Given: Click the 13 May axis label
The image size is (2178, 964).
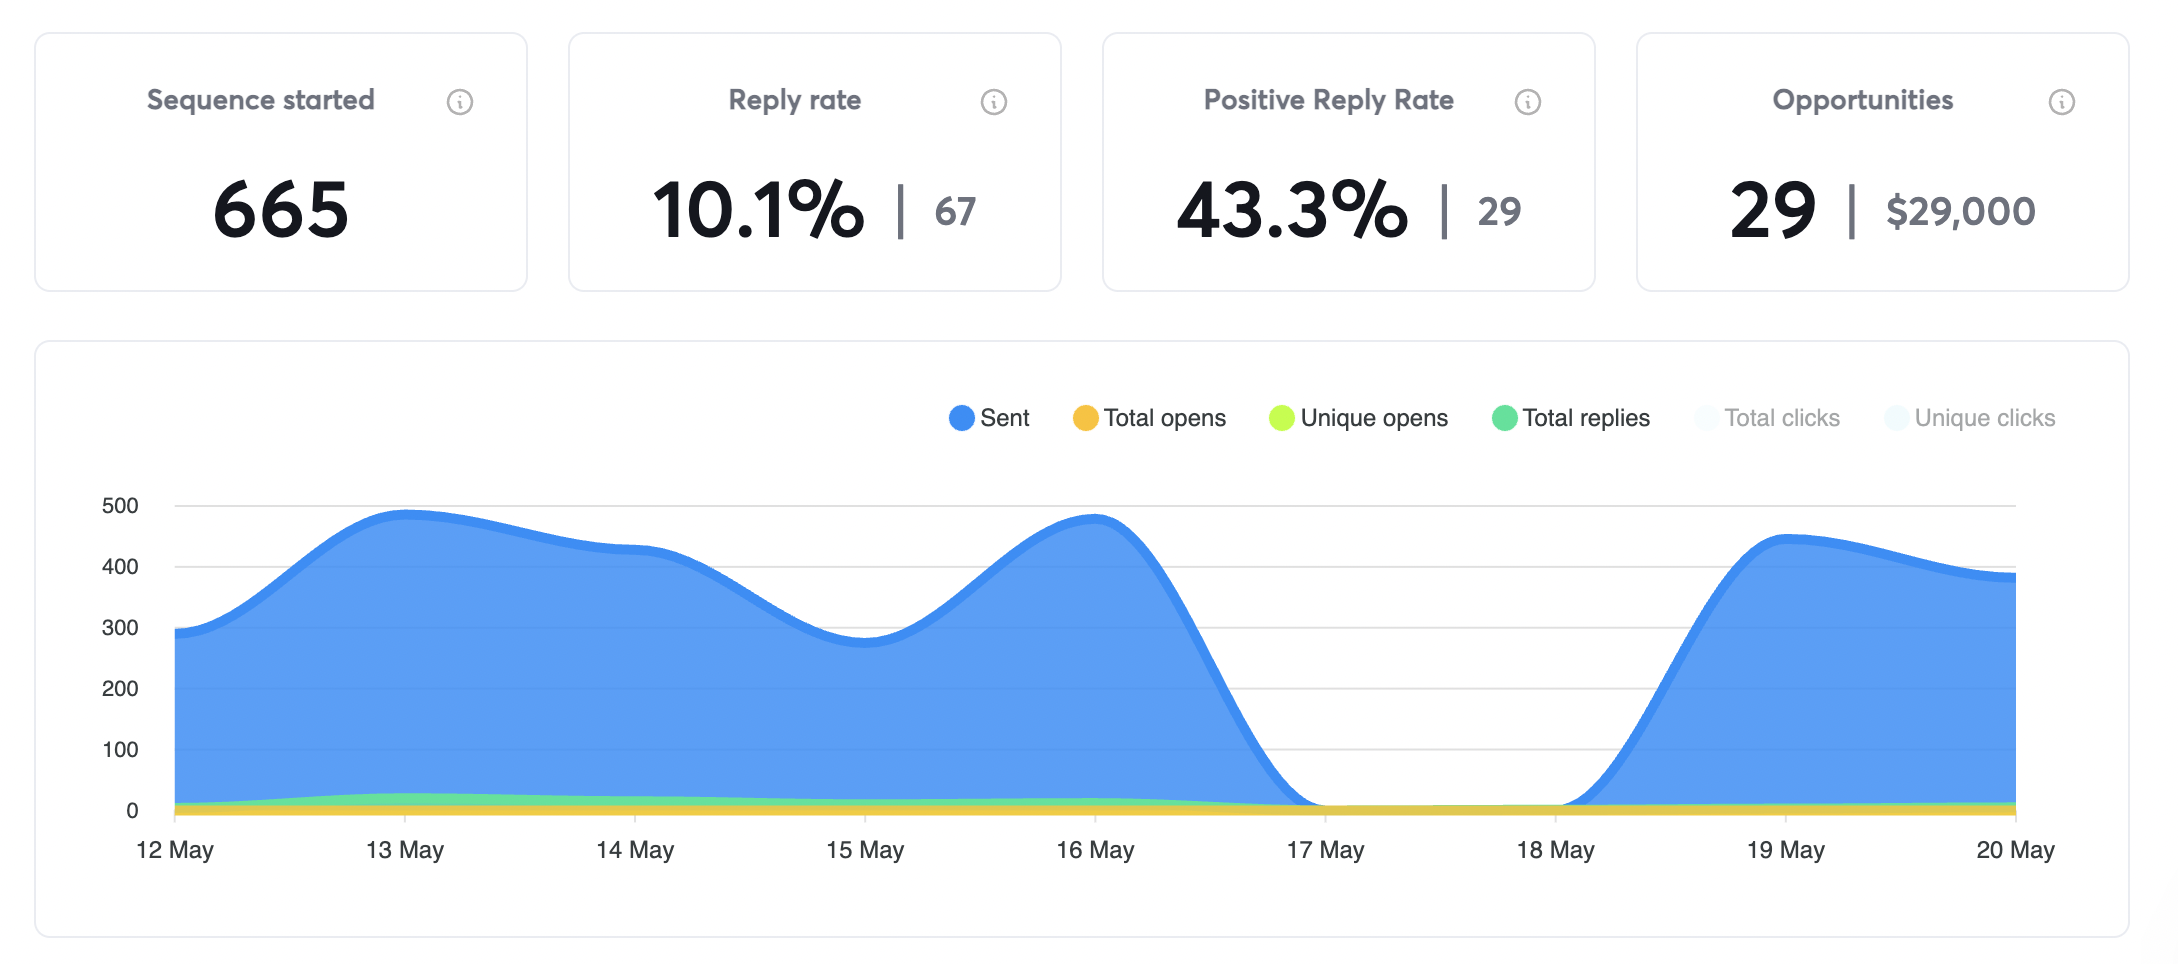Looking at the screenshot, I should point(406,850).
